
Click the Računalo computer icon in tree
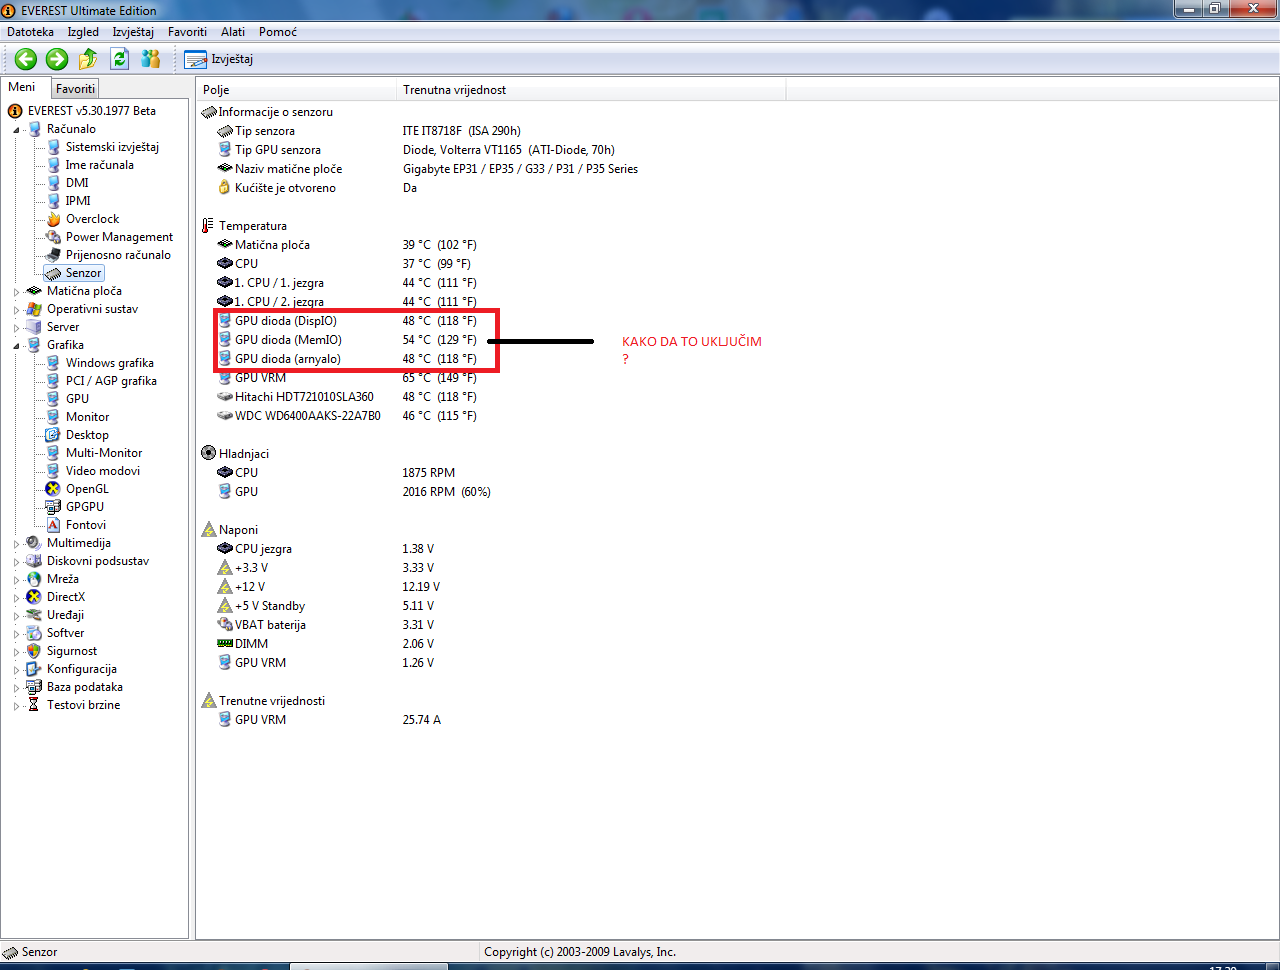(x=34, y=129)
